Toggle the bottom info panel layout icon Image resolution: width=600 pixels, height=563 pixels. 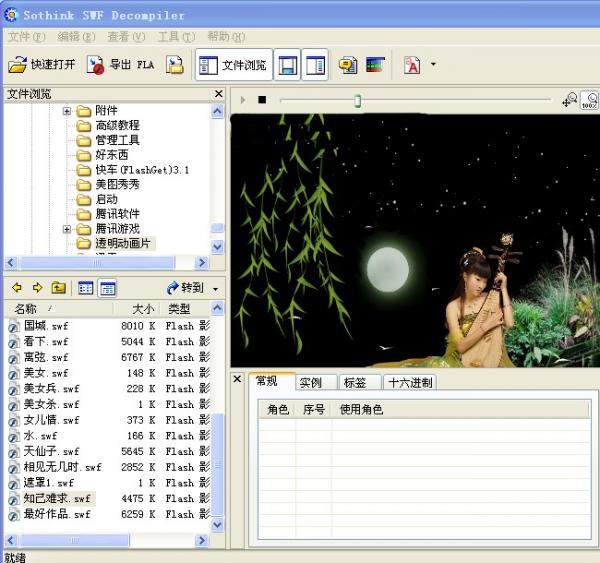287,65
